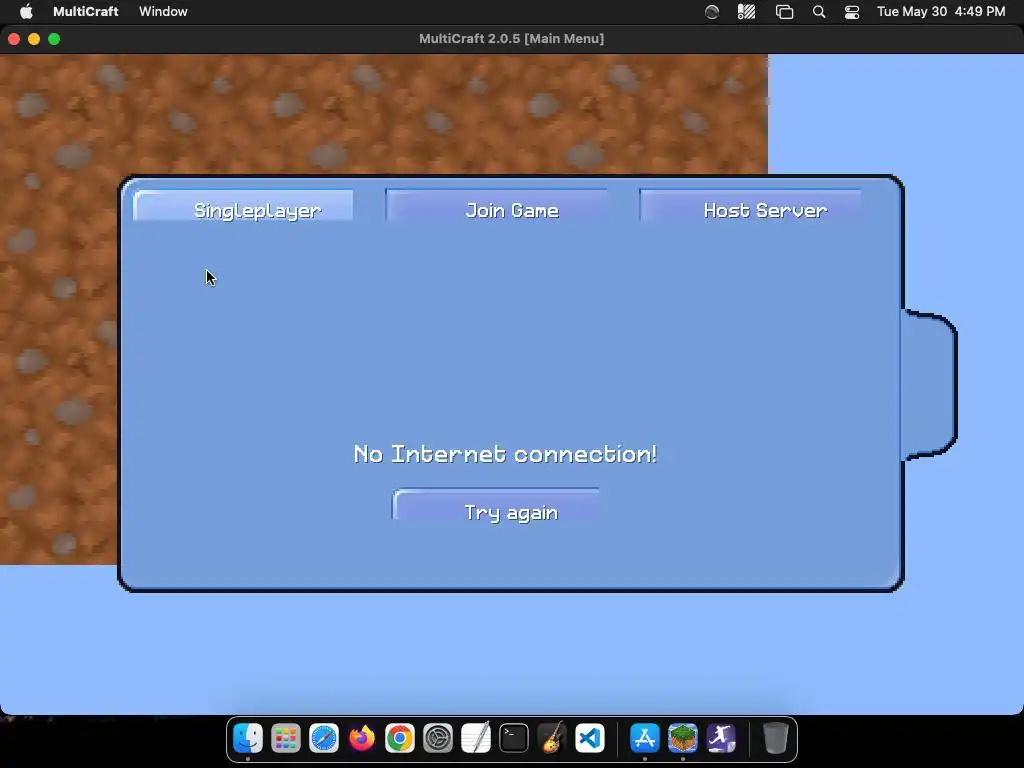1024x768 pixels.
Task: Open the Apple menu
Action: click(26, 11)
